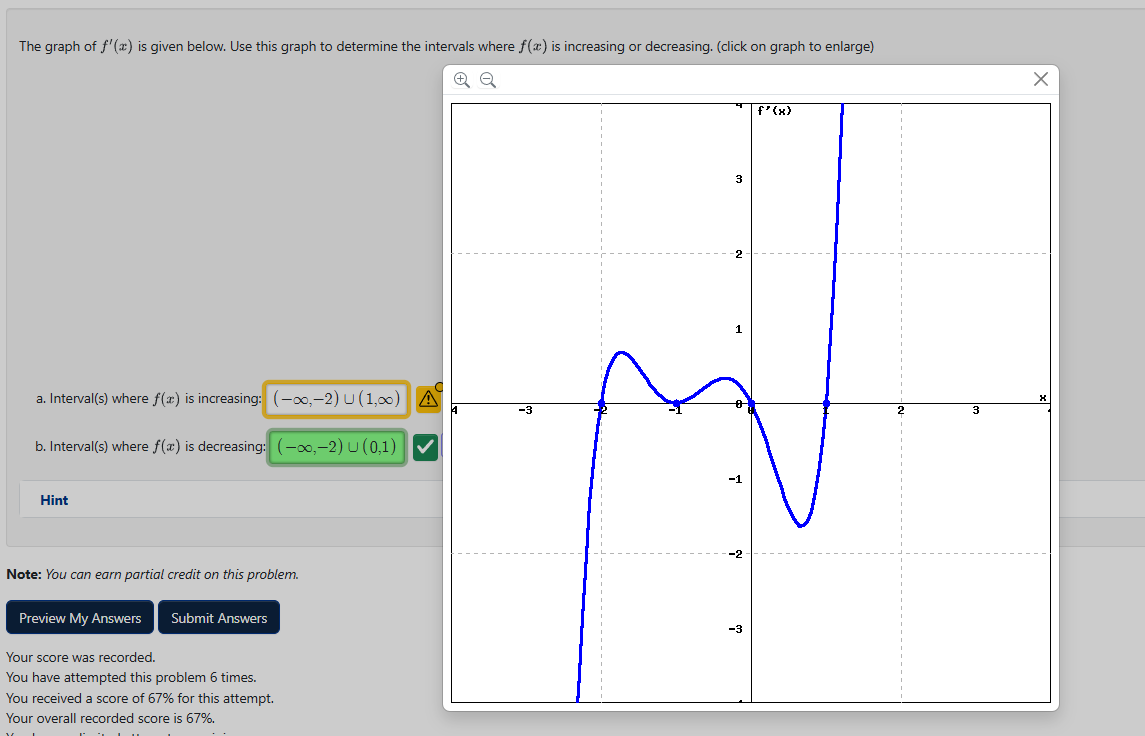This screenshot has width=1145, height=736.
Task: Dismiss the enlarged graph with the X
Action: pyautogui.click(x=1040, y=79)
